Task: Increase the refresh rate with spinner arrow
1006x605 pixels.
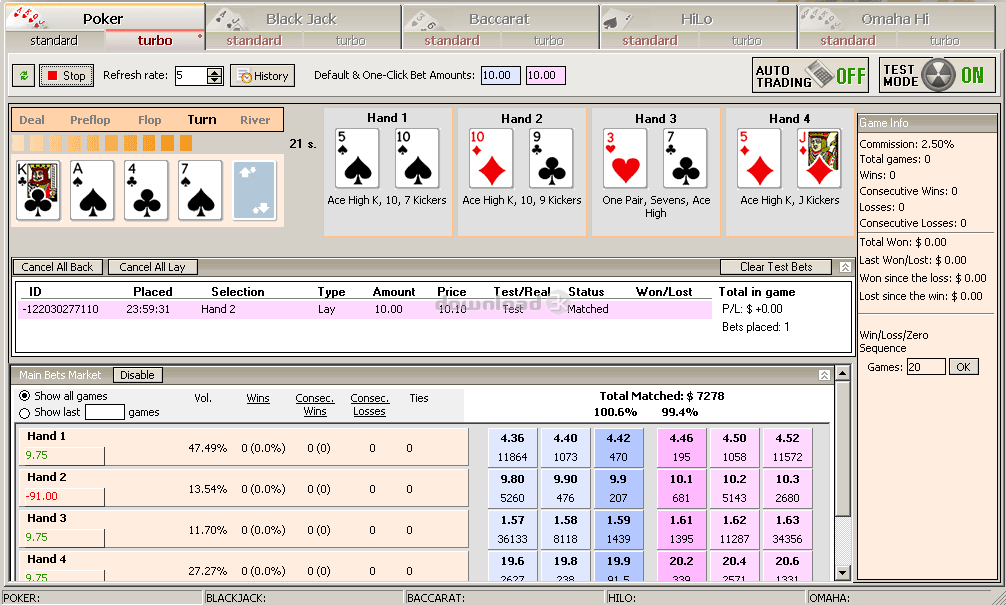Action: pyautogui.click(x=215, y=72)
